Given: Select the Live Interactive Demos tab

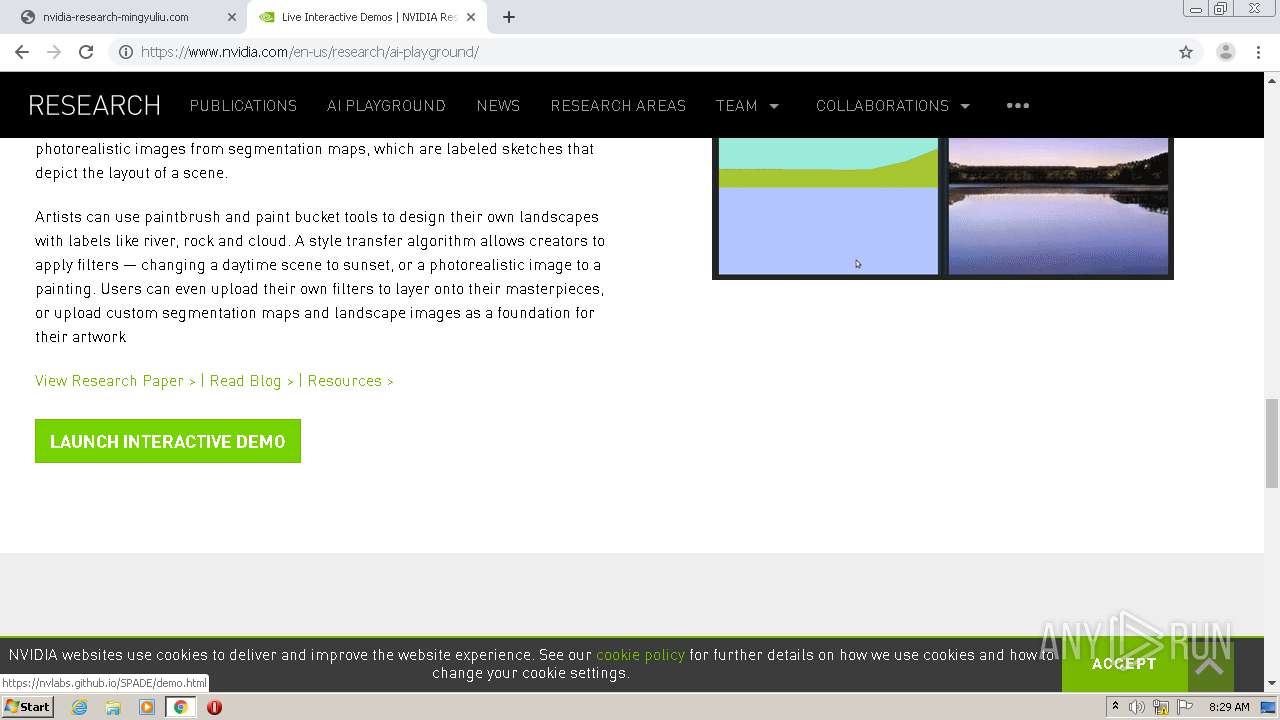Looking at the screenshot, I should click(367, 17).
